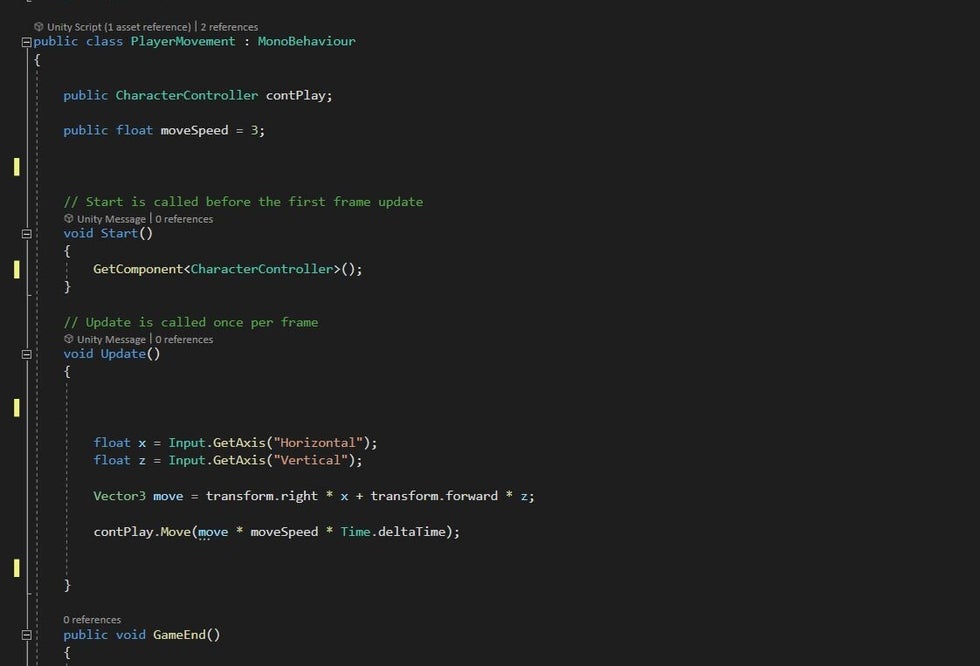
Task: Click the "Horizontal" string literal
Action: 318,443
